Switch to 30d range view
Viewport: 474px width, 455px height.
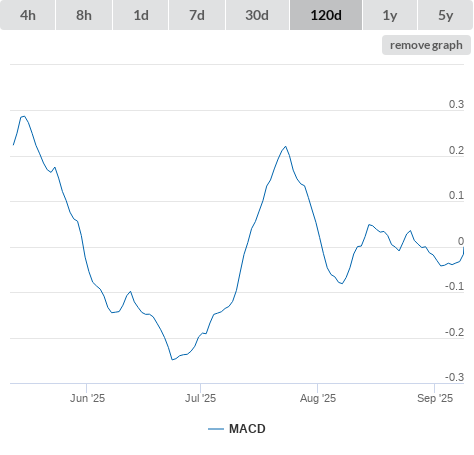[x=257, y=15]
